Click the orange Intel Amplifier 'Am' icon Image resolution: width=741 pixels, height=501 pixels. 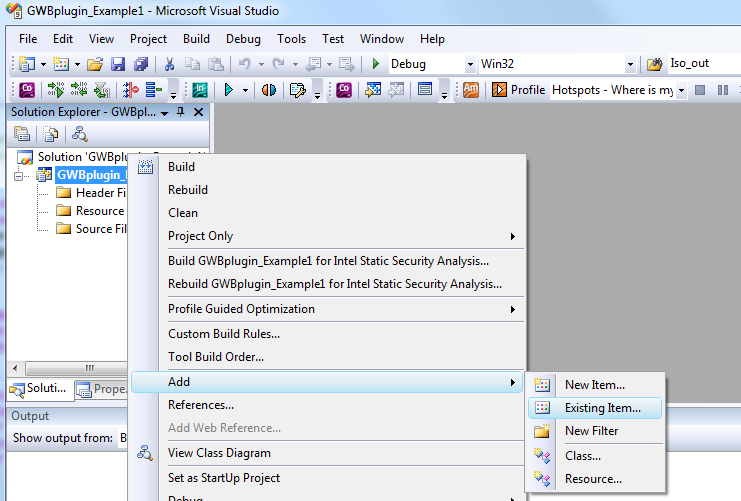(471, 89)
